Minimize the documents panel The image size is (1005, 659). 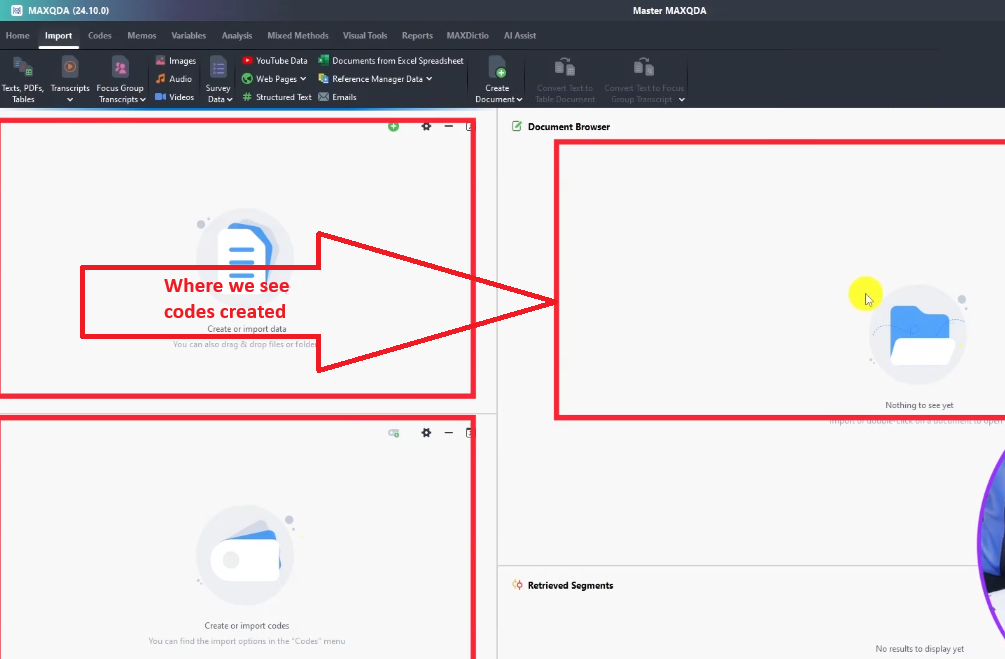(x=449, y=127)
